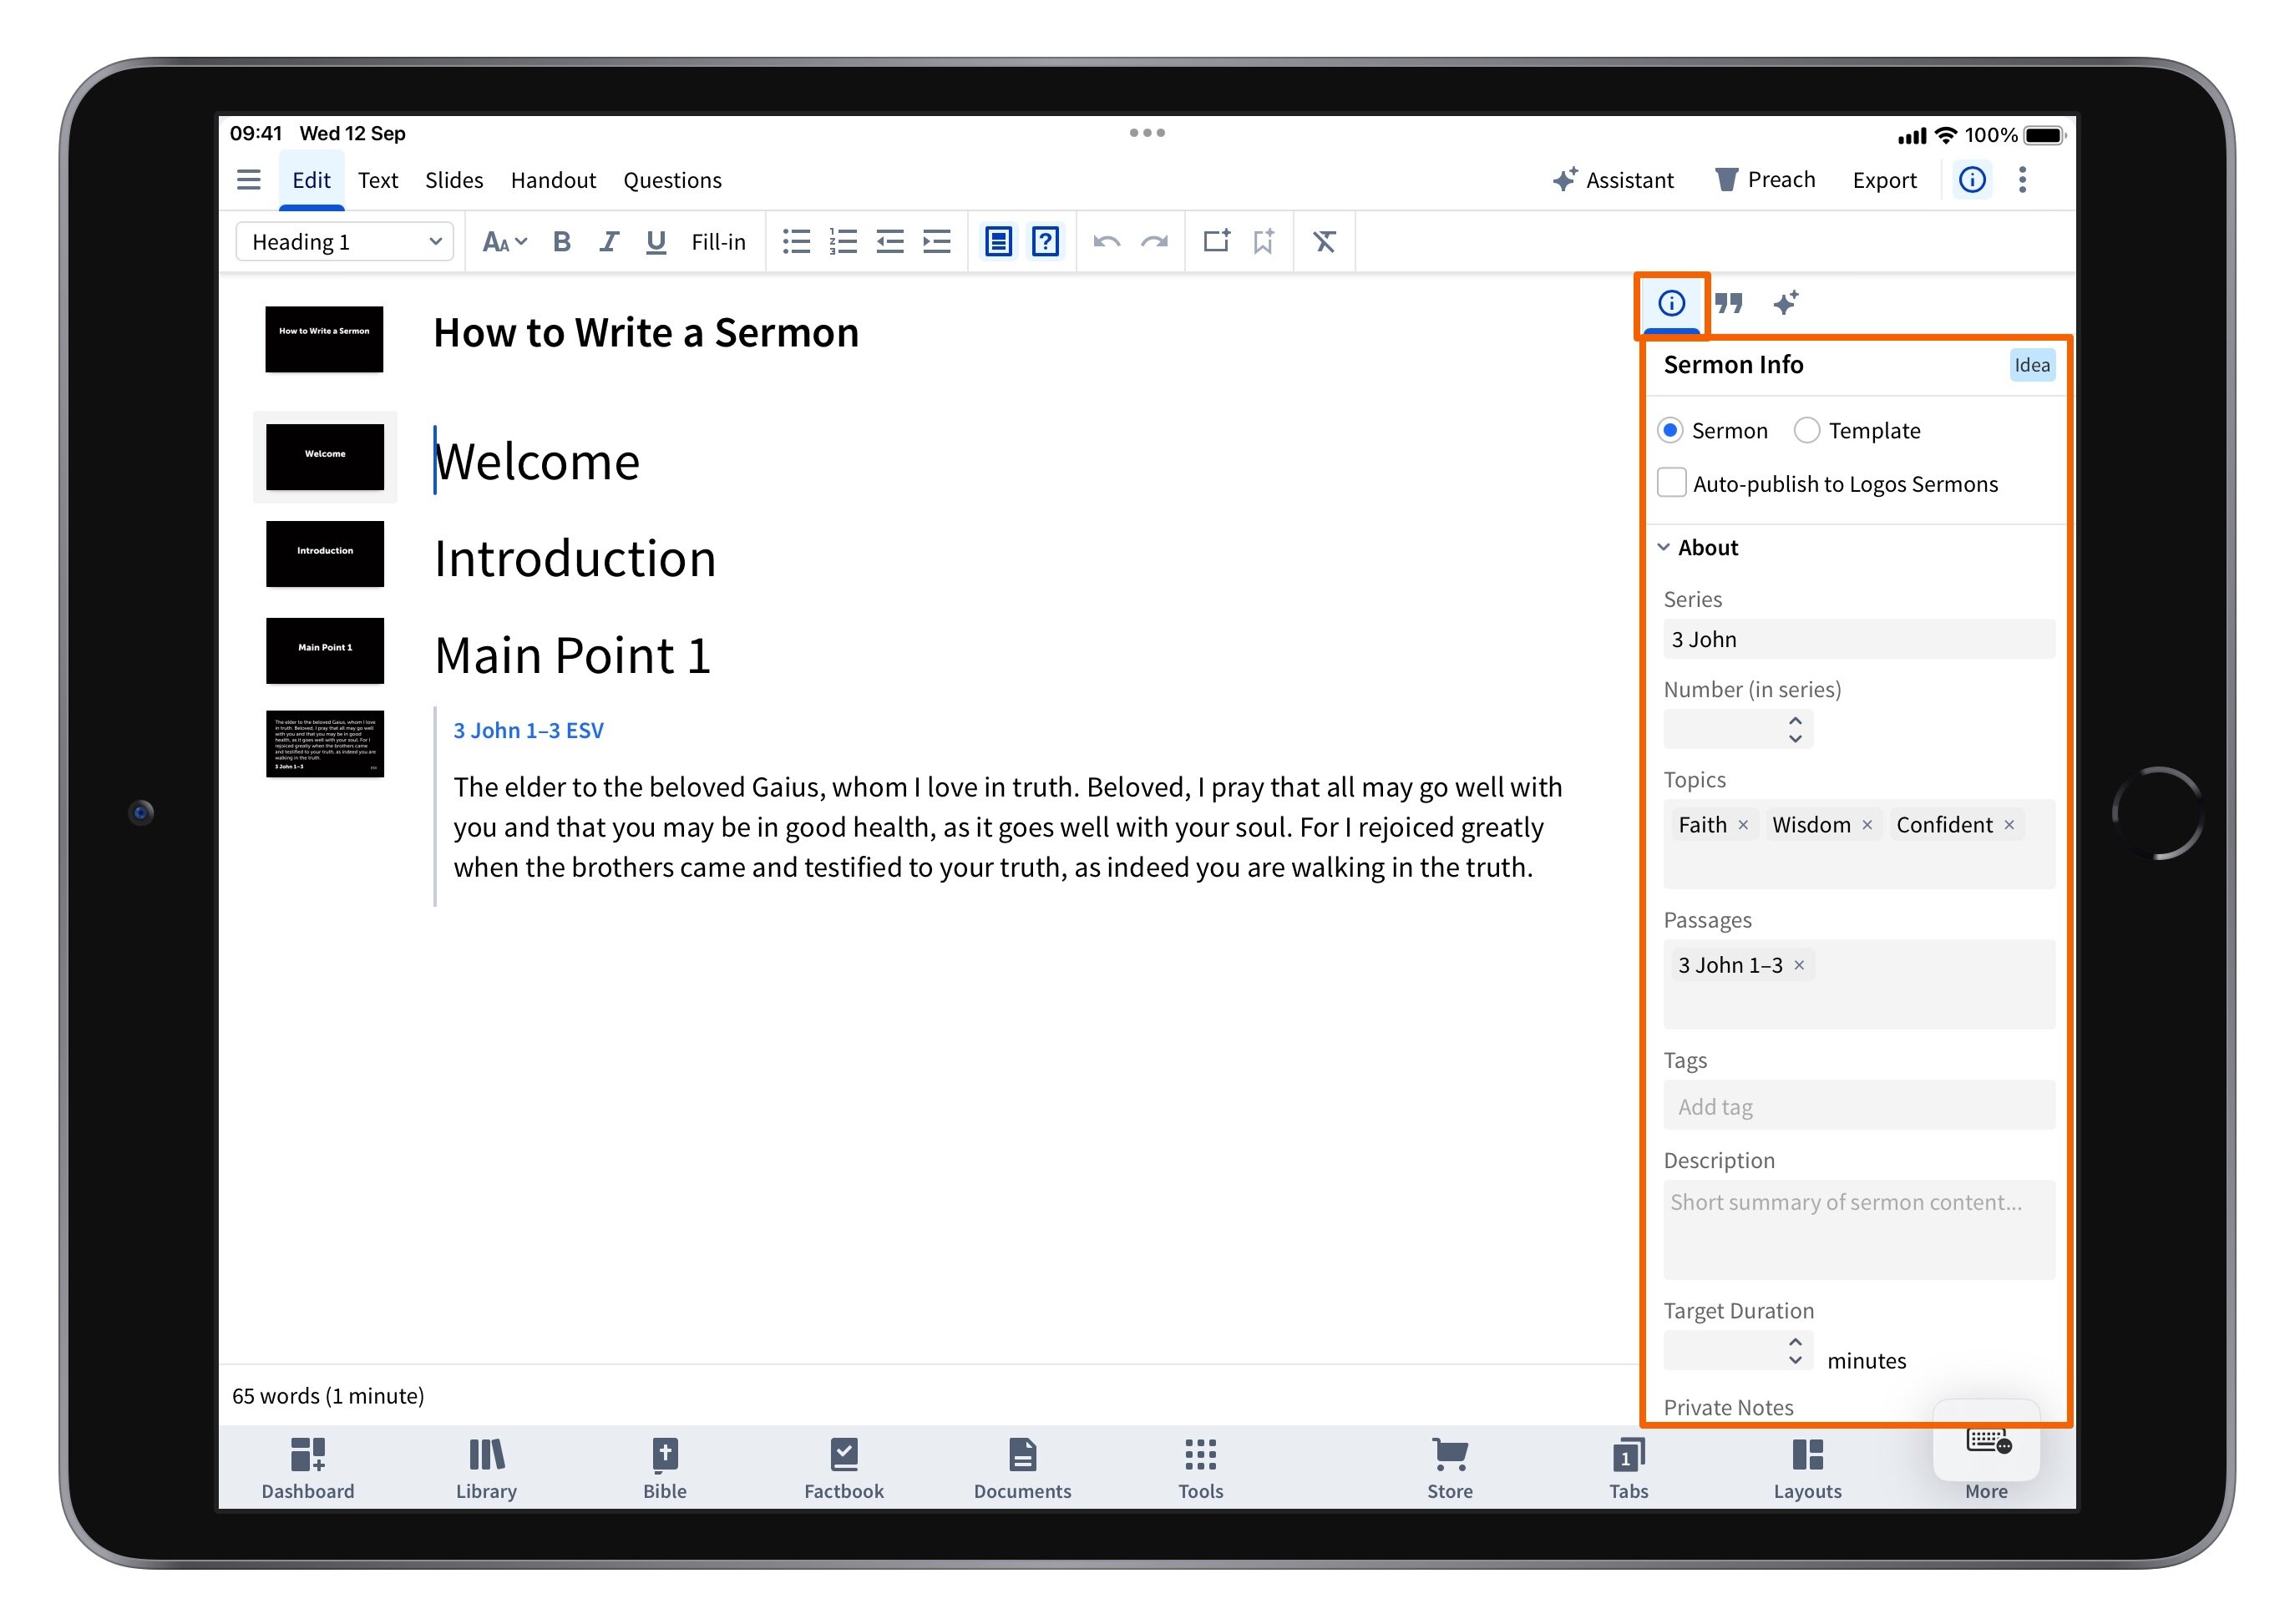Image resolution: width=2295 pixels, height=1624 pixels.
Task: Adjust the Target Duration stepper
Action: pyautogui.click(x=1795, y=1351)
